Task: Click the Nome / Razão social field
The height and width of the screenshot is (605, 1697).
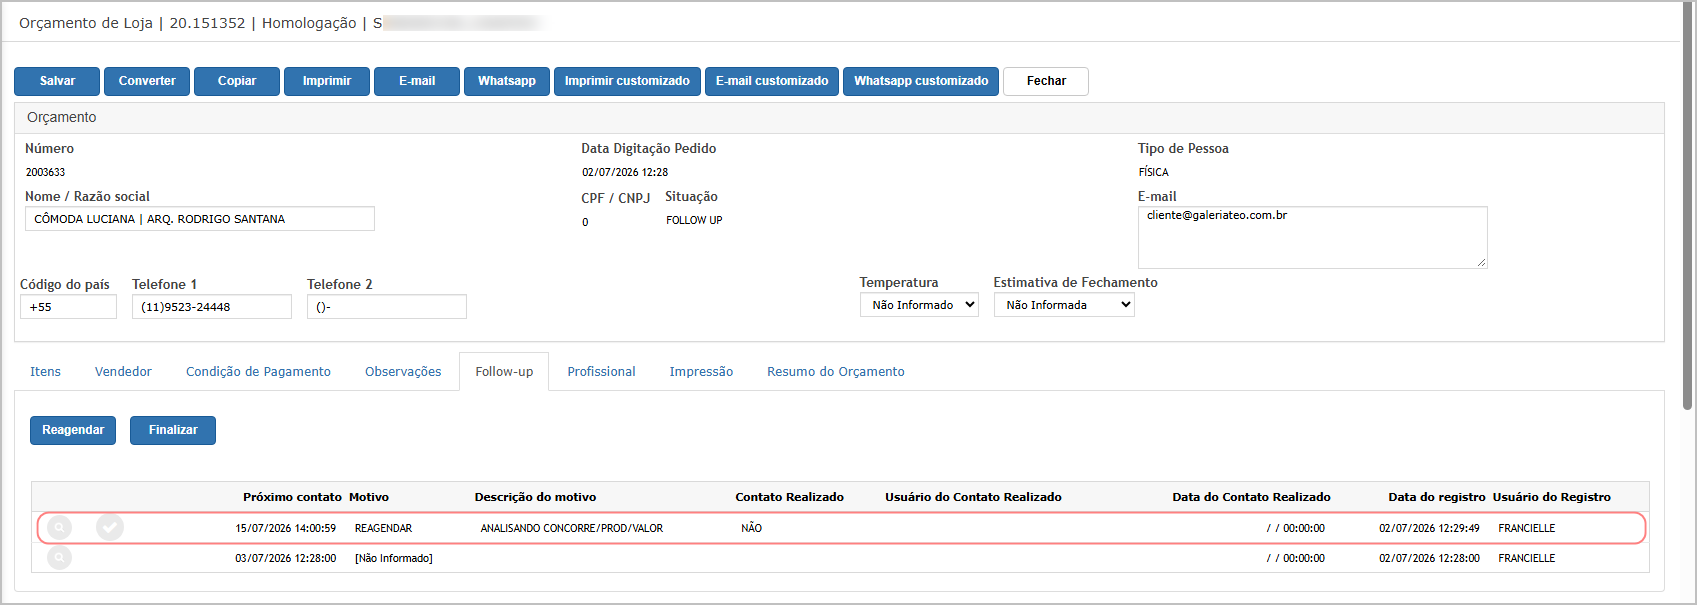Action: click(200, 219)
